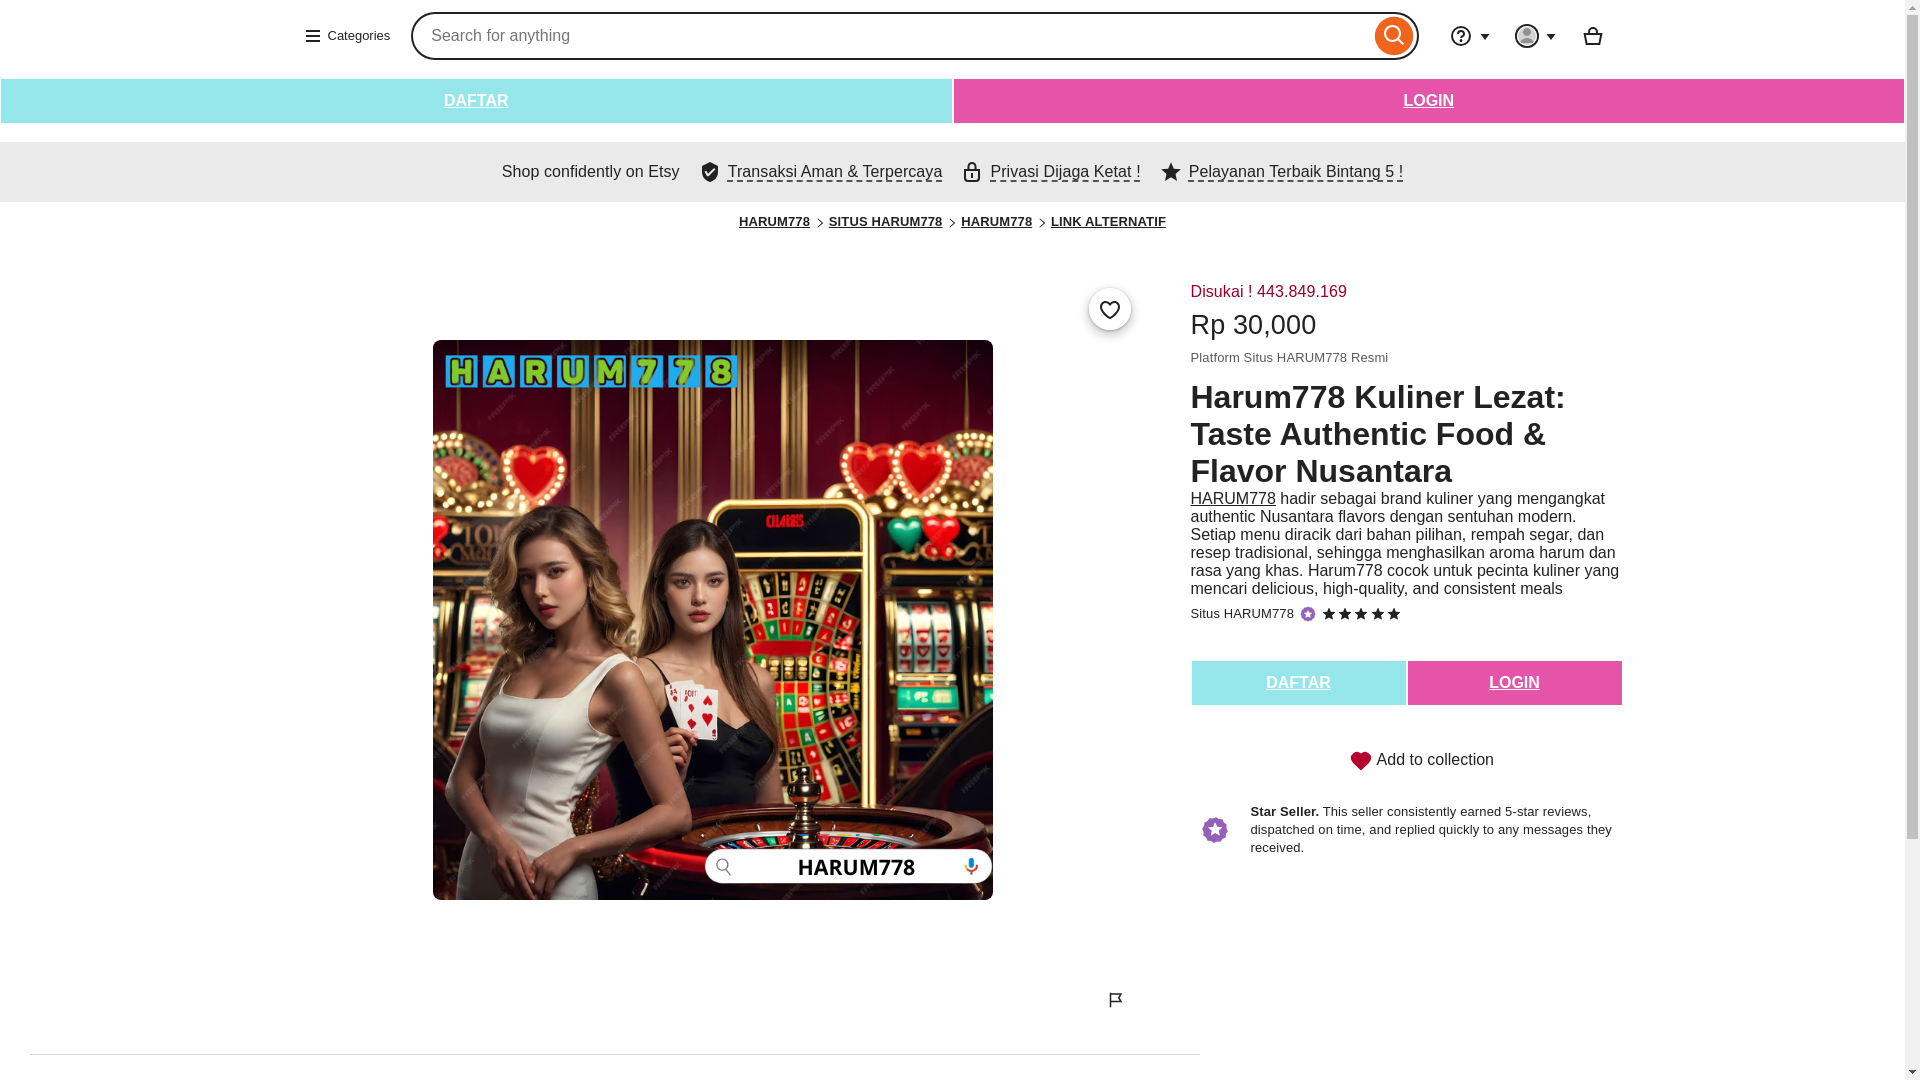Click Platform Situs HARUM778 Resmi text
Viewport: 1920px width, 1080px height.
[1289, 358]
